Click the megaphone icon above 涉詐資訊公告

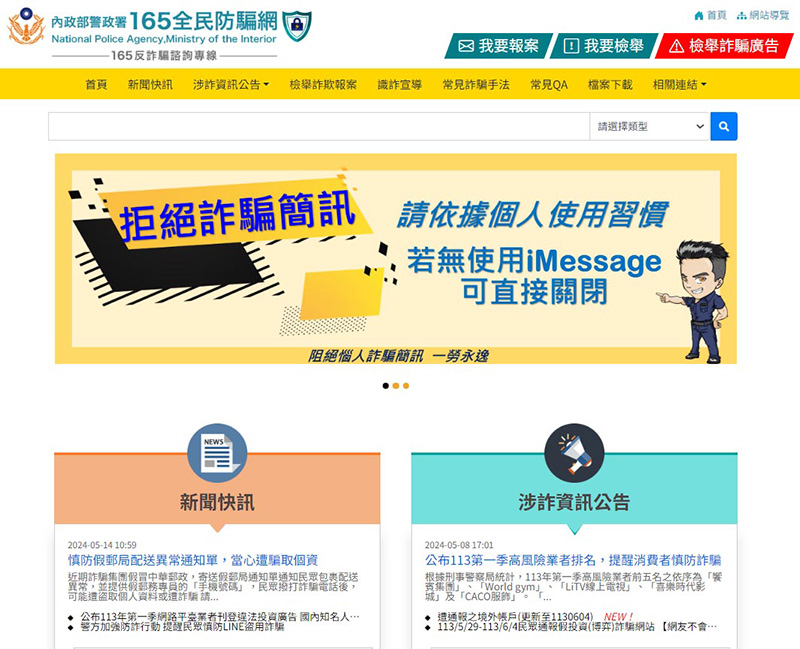point(574,453)
